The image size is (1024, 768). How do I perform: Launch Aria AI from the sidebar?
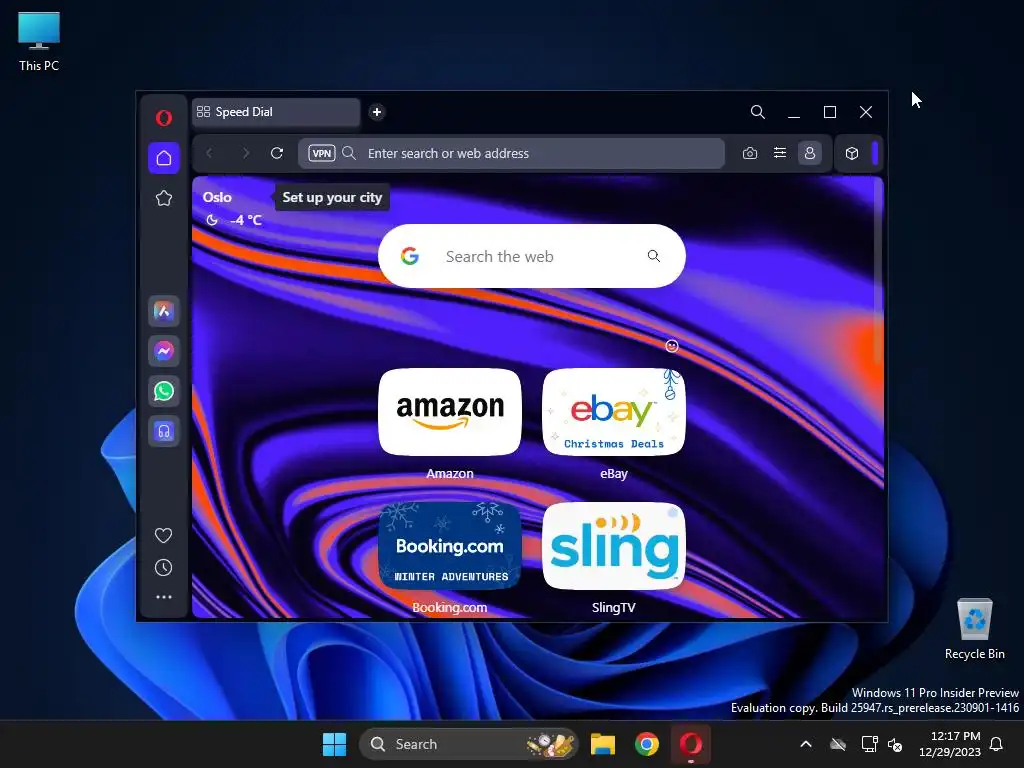(x=164, y=311)
